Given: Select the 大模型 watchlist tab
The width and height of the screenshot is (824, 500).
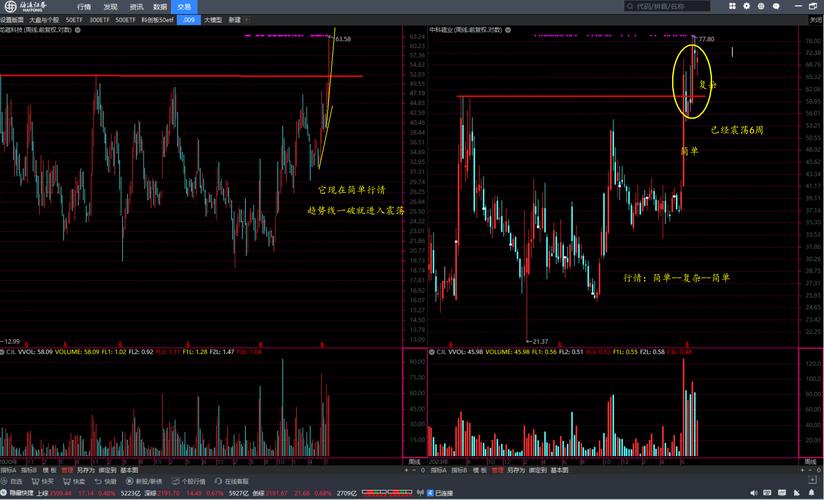Looking at the screenshot, I should 214,19.
